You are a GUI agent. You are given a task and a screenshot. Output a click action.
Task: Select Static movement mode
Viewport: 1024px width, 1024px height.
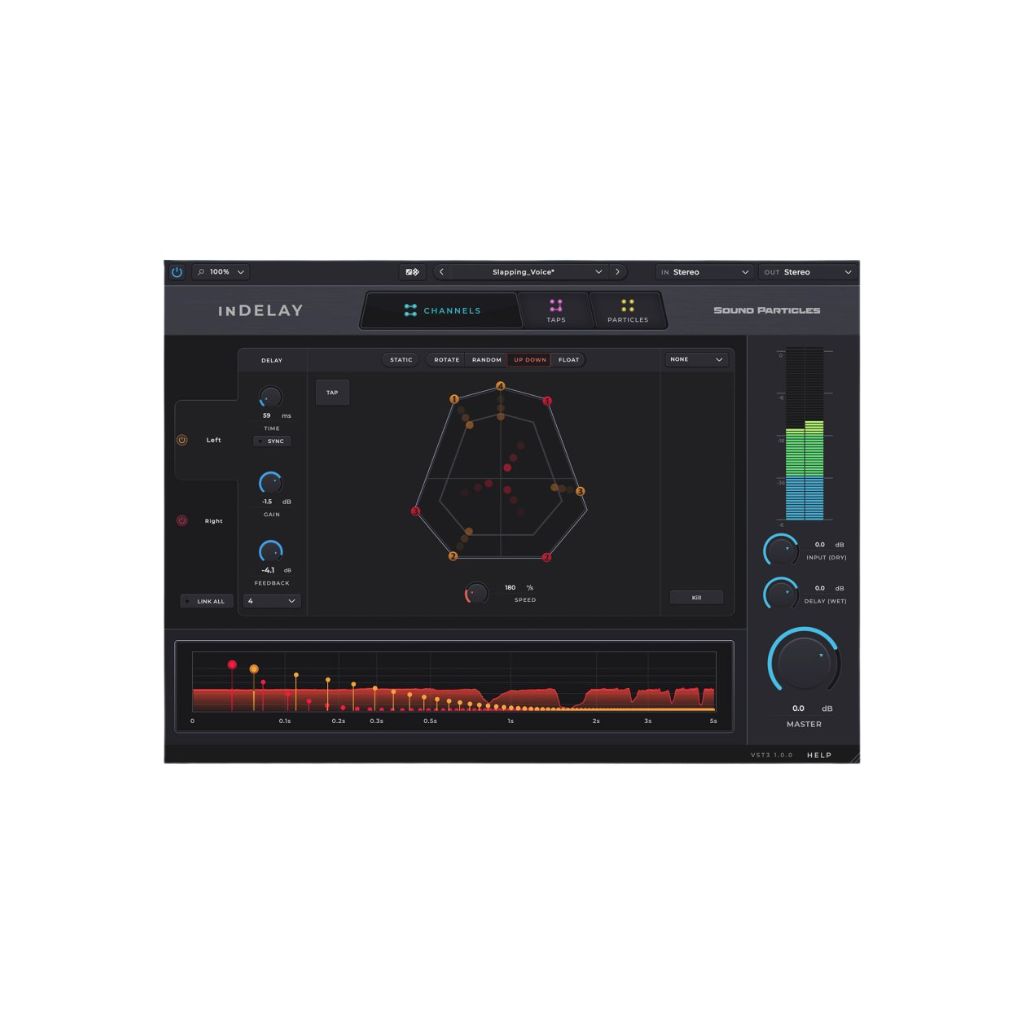coord(401,360)
